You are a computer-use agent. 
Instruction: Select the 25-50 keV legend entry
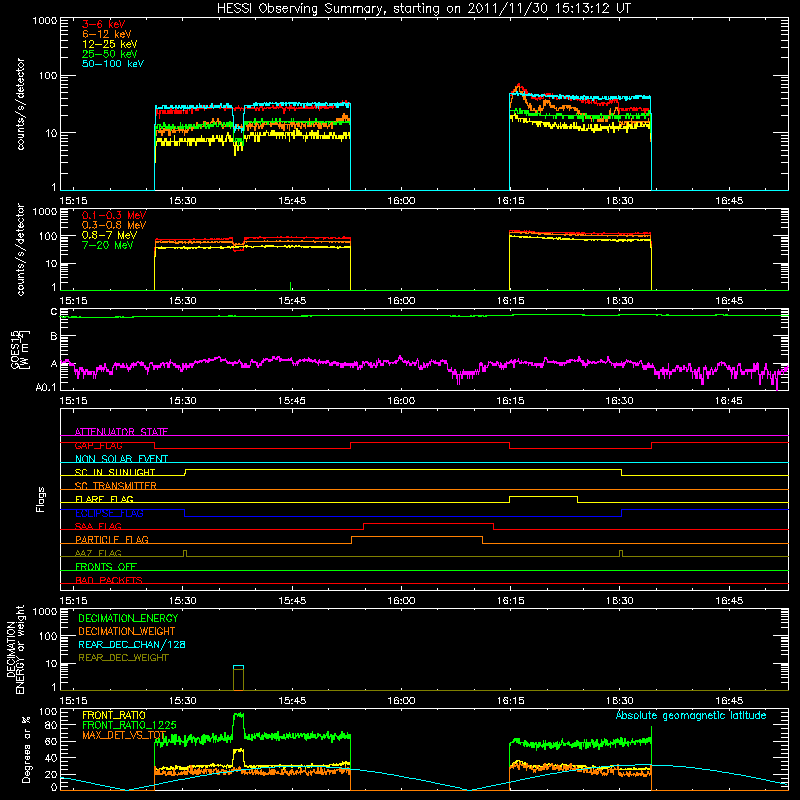click(110, 54)
